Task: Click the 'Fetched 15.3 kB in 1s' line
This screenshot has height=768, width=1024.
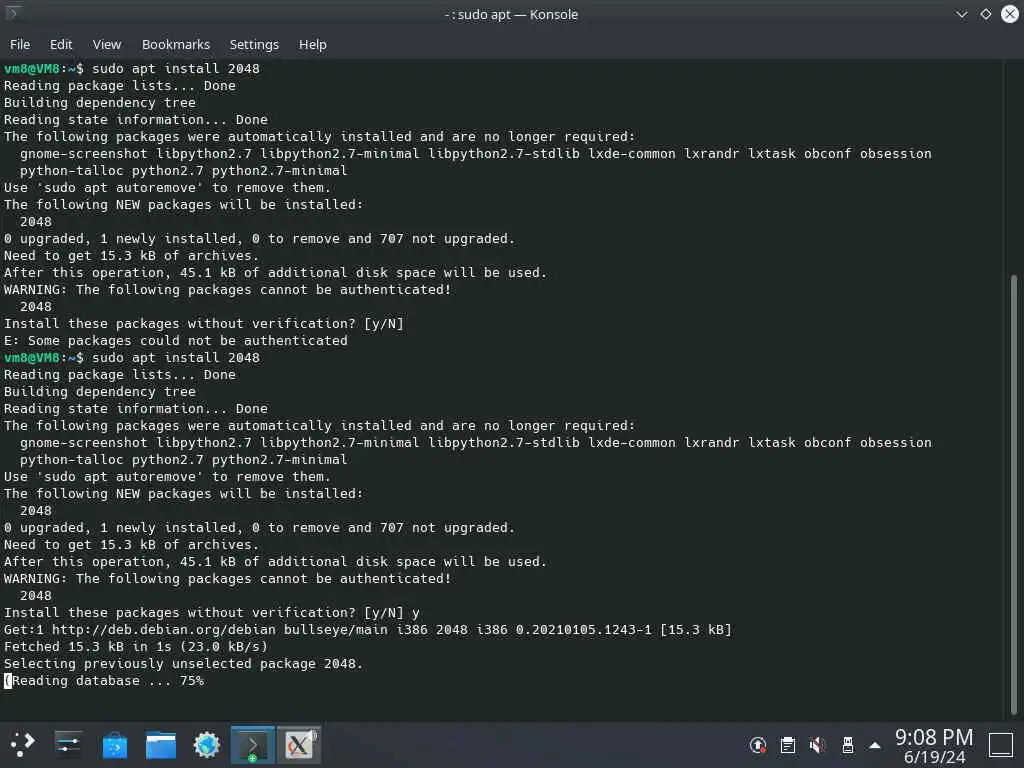Action: click(136, 647)
